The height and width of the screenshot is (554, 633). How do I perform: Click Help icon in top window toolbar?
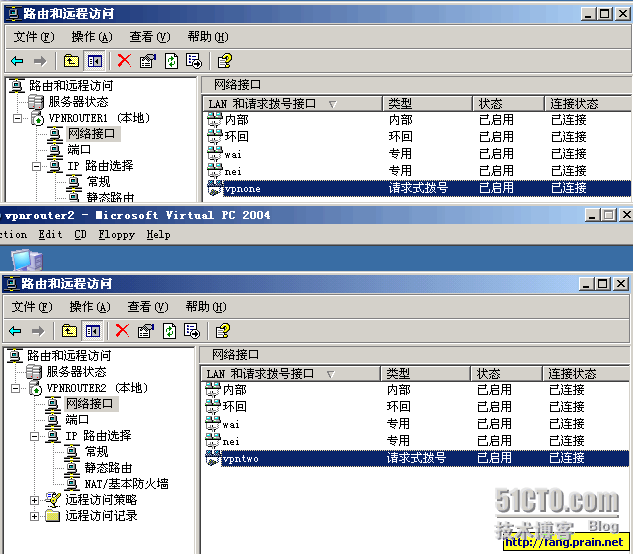click(x=224, y=61)
